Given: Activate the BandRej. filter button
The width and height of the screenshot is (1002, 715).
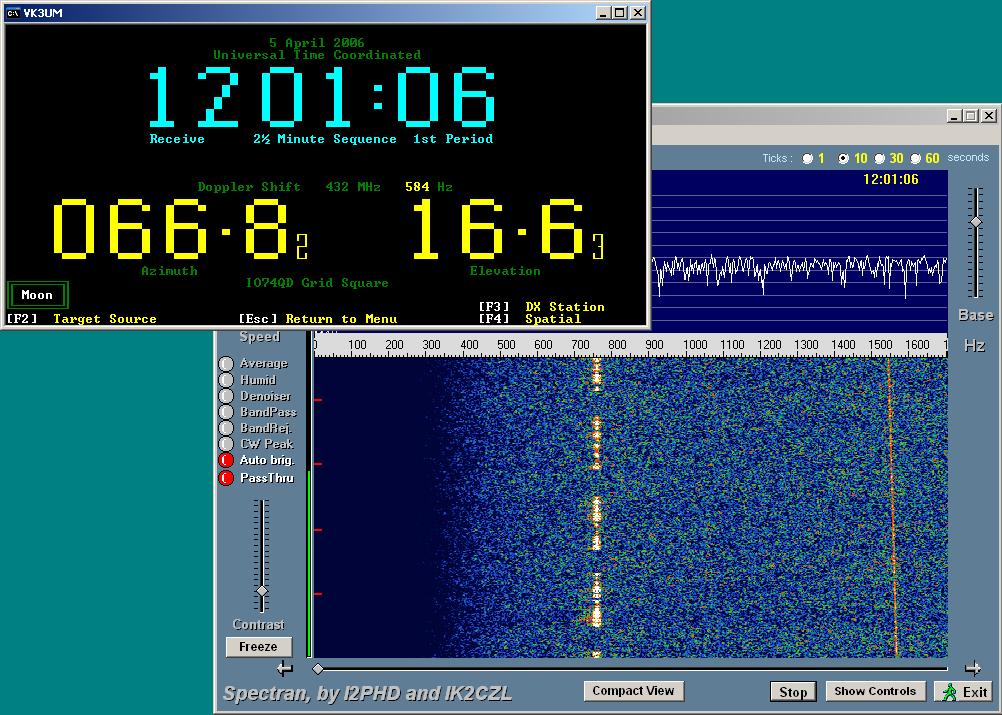Looking at the screenshot, I should 226,428.
